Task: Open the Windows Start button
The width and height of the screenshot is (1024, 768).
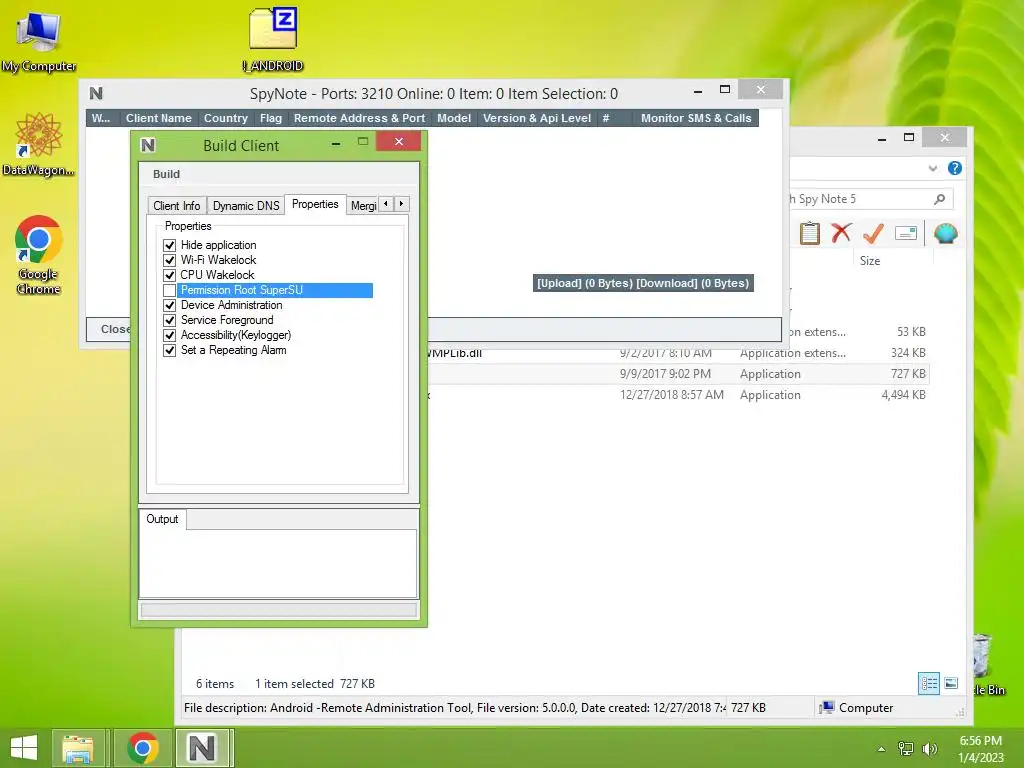Action: (24, 748)
